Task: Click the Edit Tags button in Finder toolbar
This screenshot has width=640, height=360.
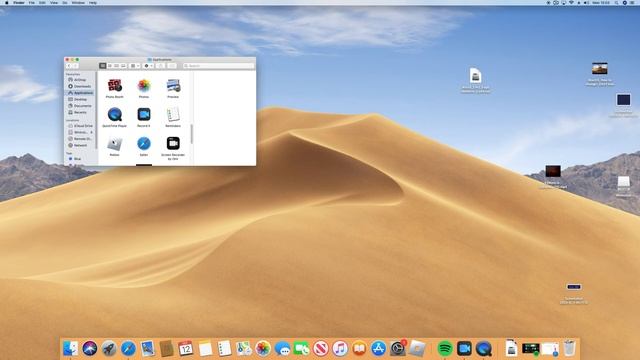Action: [x=172, y=66]
